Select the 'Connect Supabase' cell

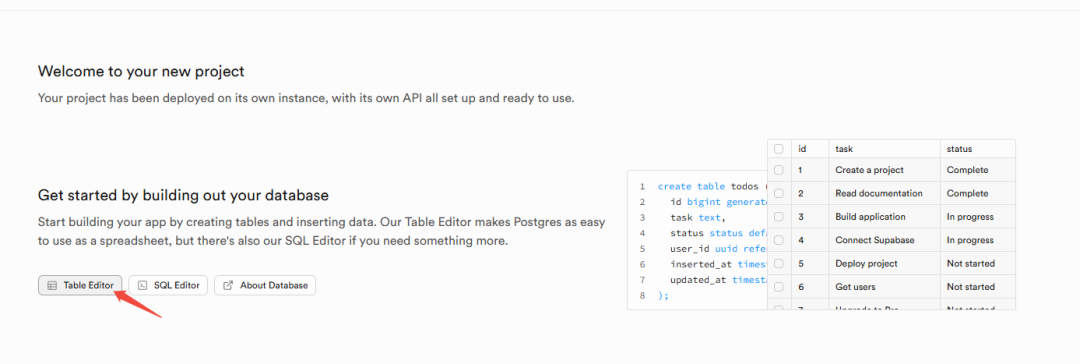pyautogui.click(x=884, y=240)
